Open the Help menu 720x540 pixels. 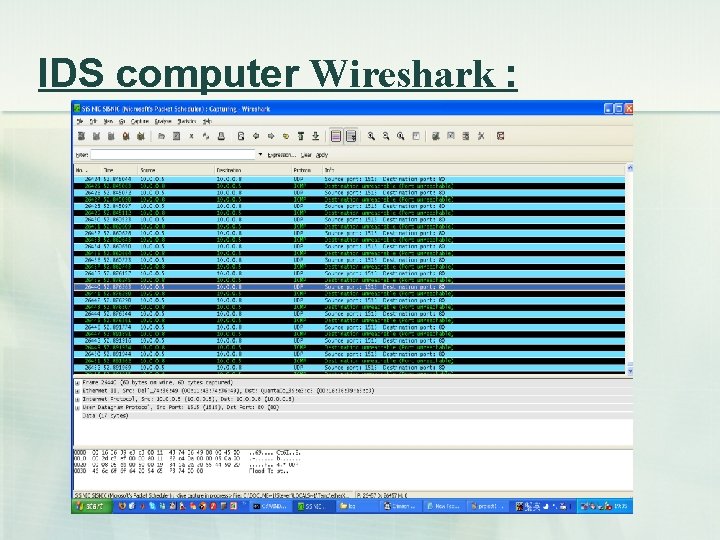pyautogui.click(x=207, y=121)
